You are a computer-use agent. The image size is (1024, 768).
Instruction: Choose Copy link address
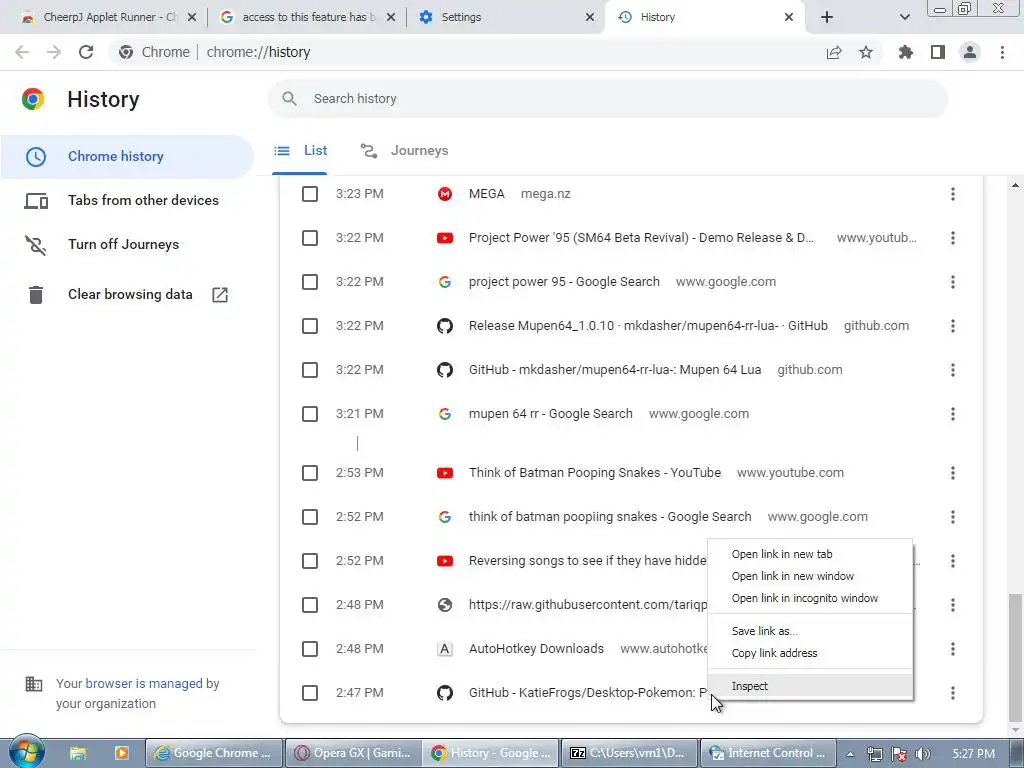click(810, 653)
